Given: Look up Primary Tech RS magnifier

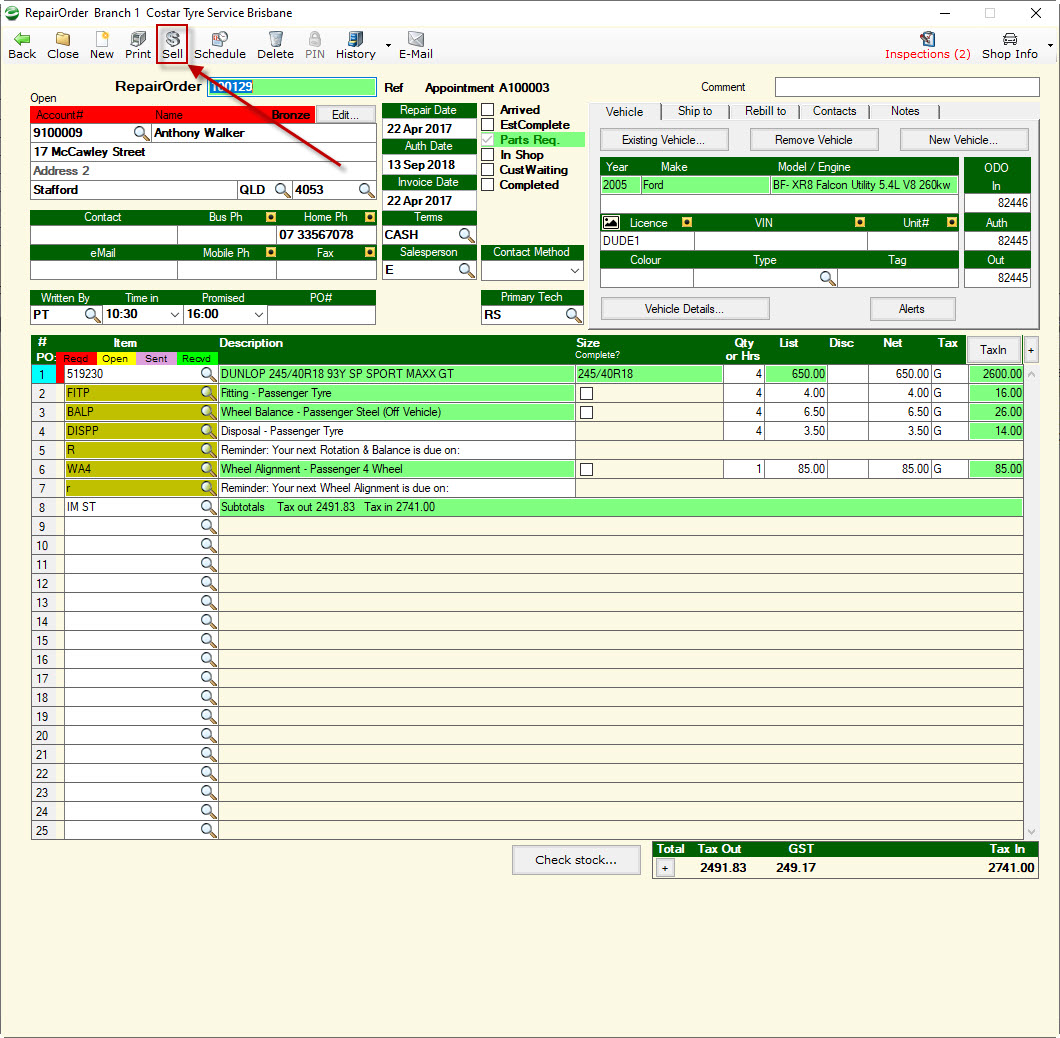Looking at the screenshot, I should pos(574,314).
